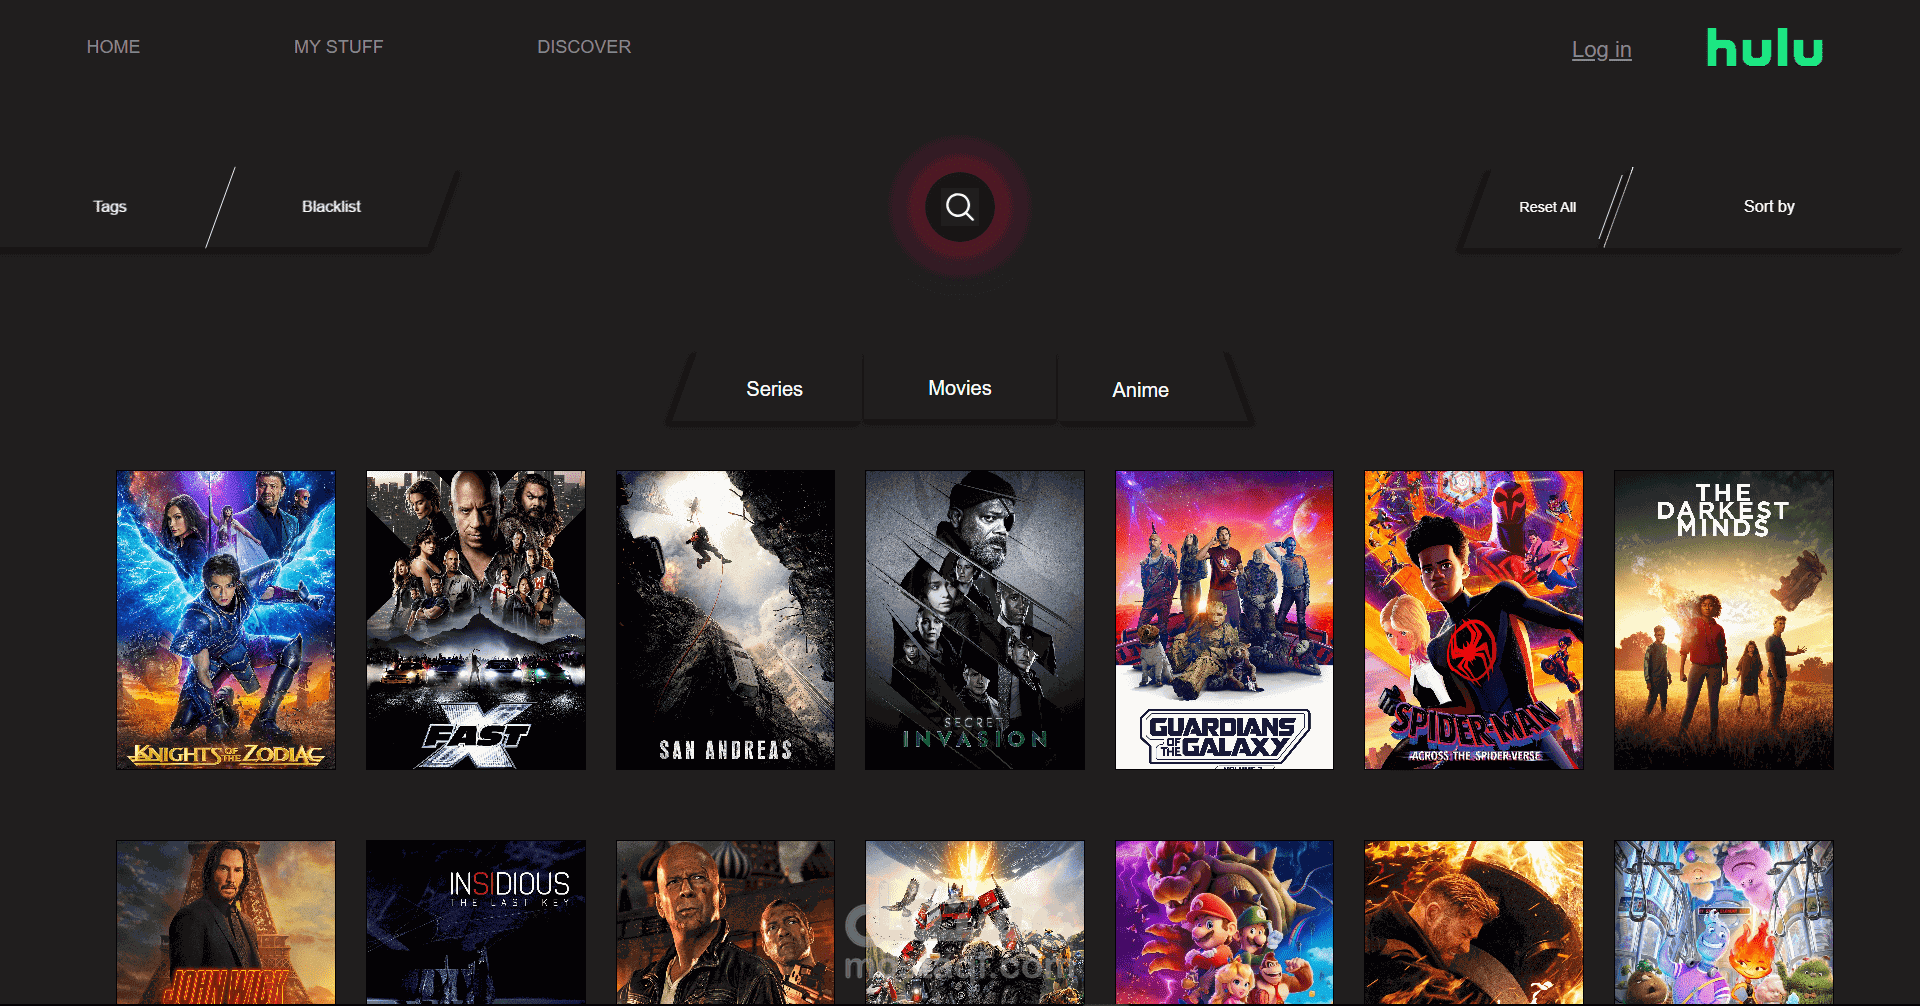This screenshot has height=1006, width=1920.
Task: Open the Sort by options
Action: (1769, 206)
